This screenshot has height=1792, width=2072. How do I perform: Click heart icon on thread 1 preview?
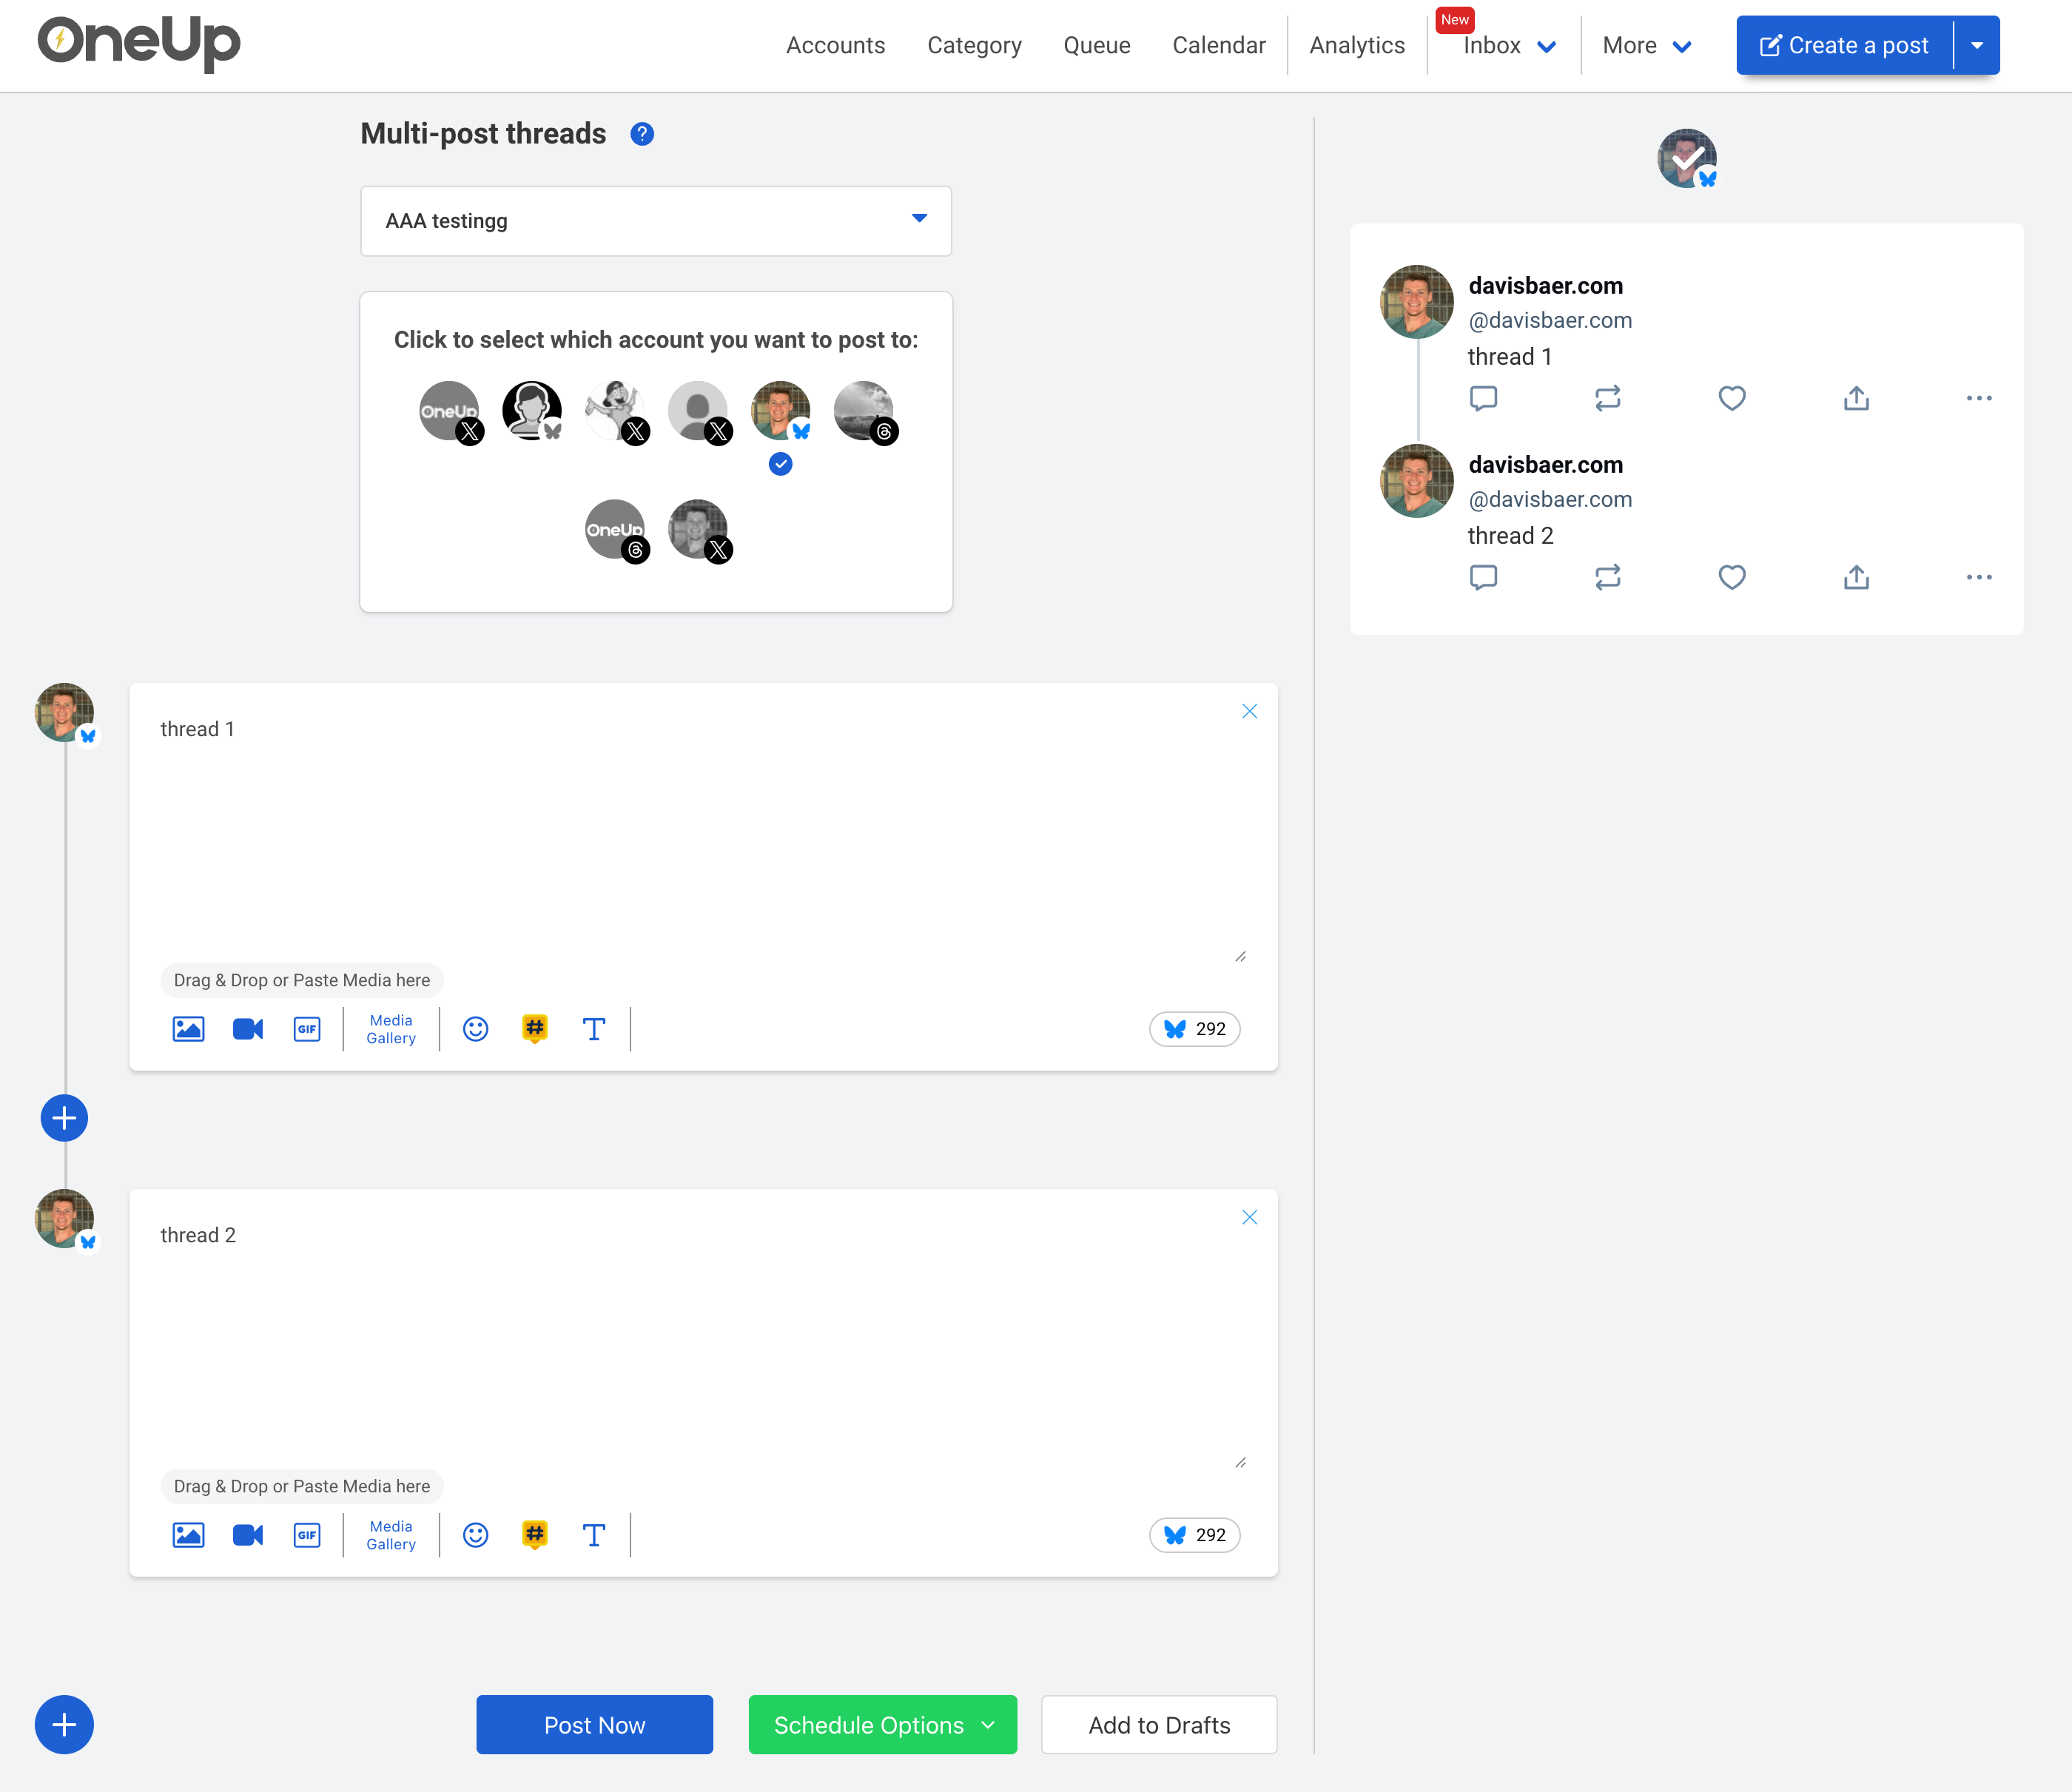click(1732, 398)
